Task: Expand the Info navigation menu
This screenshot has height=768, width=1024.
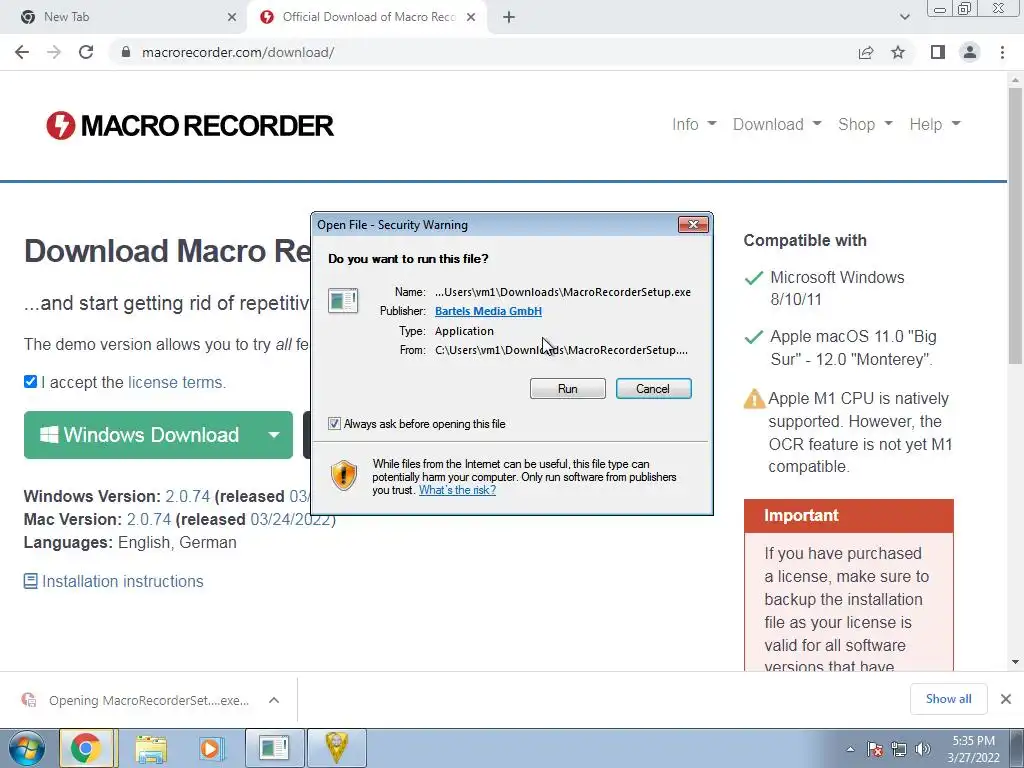Action: (694, 124)
